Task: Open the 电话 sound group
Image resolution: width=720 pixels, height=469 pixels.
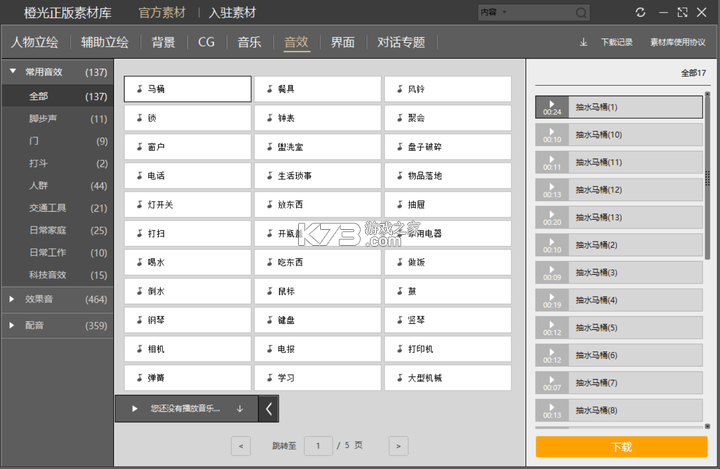Action: coord(187,175)
